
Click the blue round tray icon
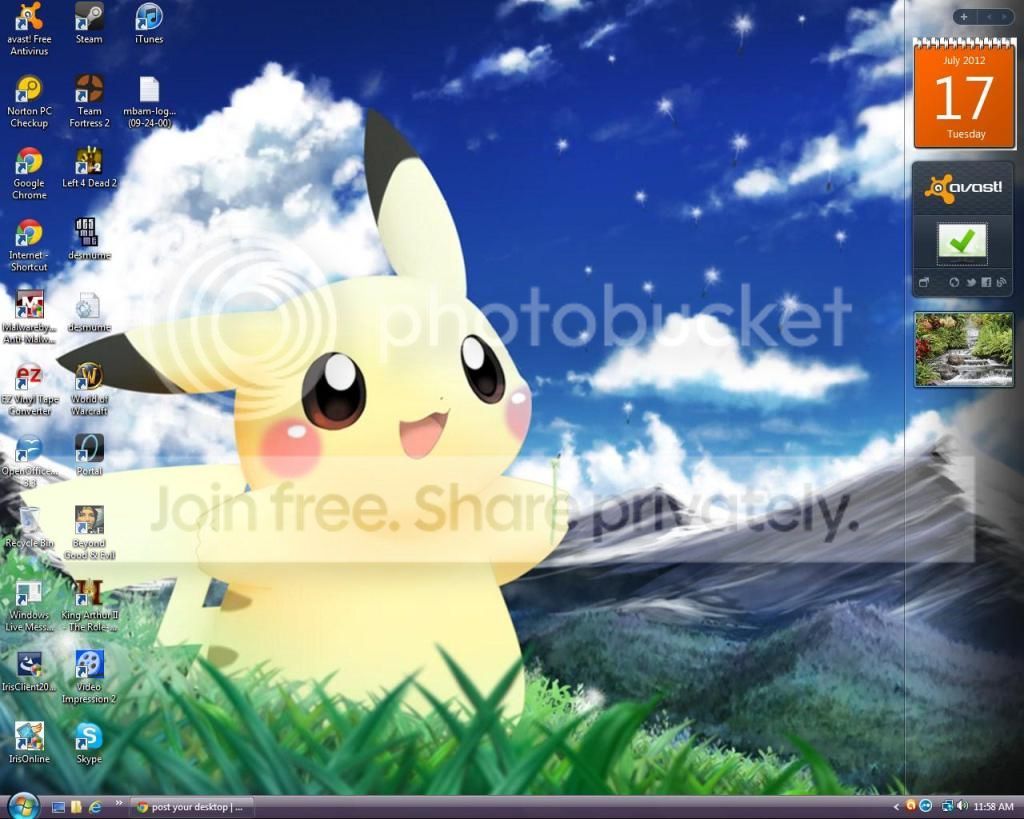point(926,807)
